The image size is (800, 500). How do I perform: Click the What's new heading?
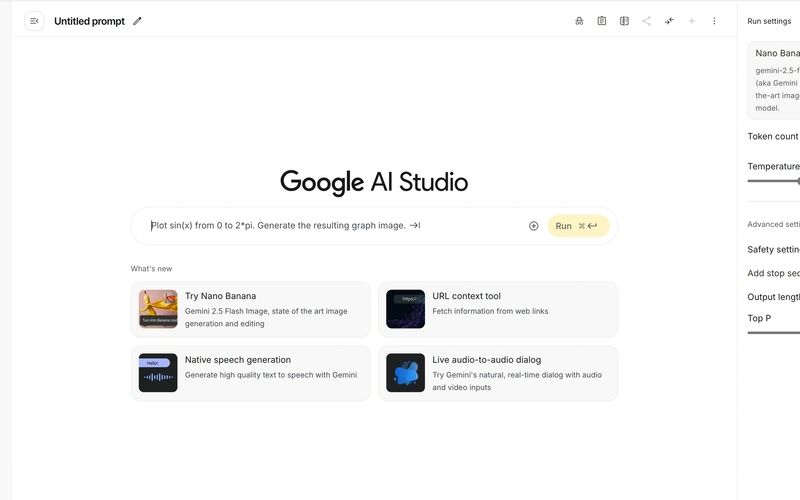click(151, 268)
